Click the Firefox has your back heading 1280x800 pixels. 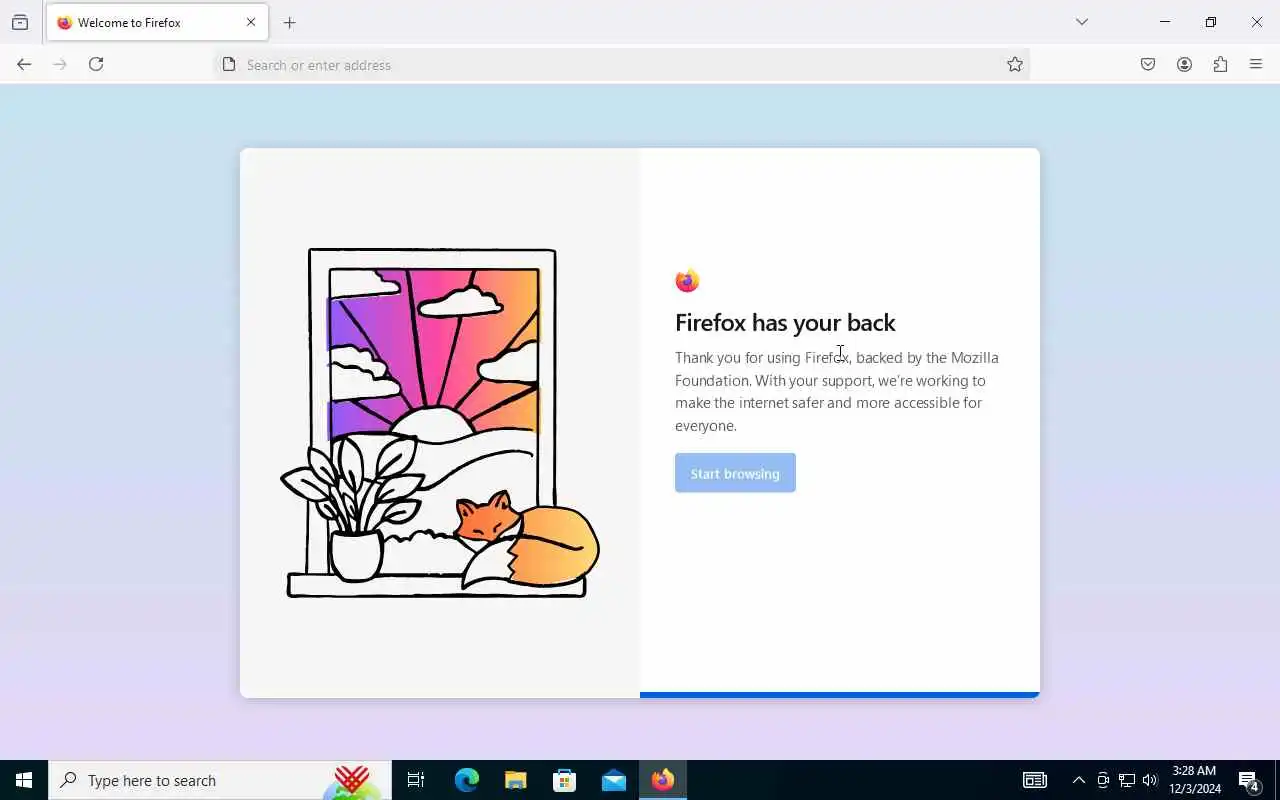pos(785,322)
